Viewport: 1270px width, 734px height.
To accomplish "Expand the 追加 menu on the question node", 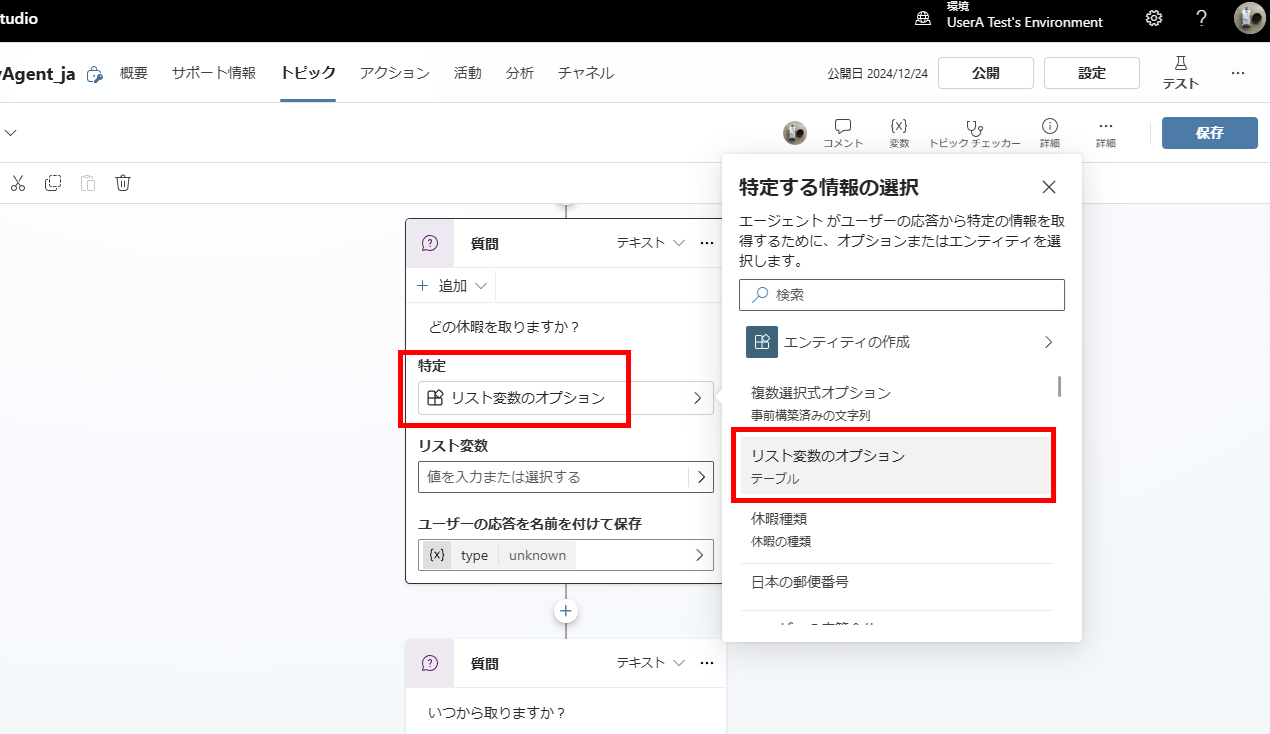I will click(450, 285).
